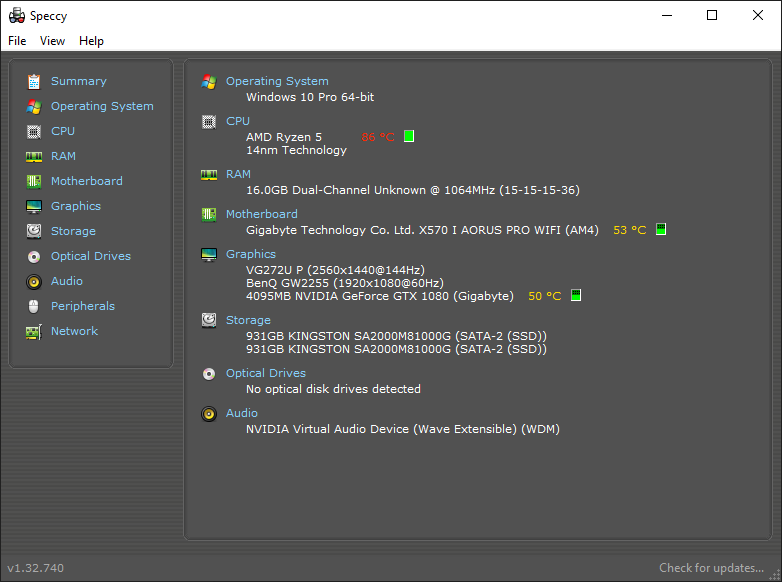The width and height of the screenshot is (782, 582).
Task: Click Audio heading link in summary
Action: coord(242,413)
